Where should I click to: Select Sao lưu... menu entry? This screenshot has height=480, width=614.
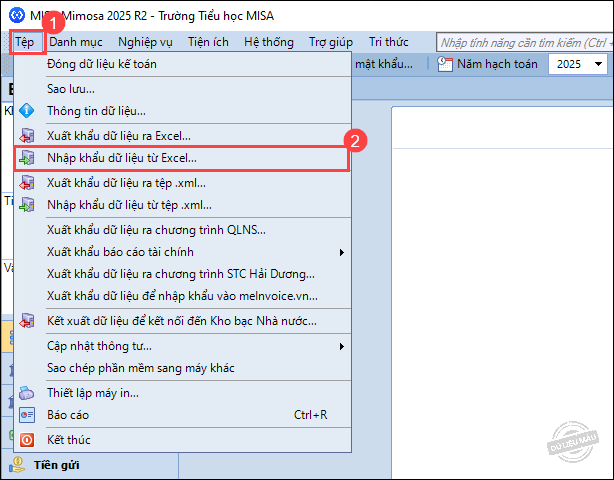[x=182, y=89]
